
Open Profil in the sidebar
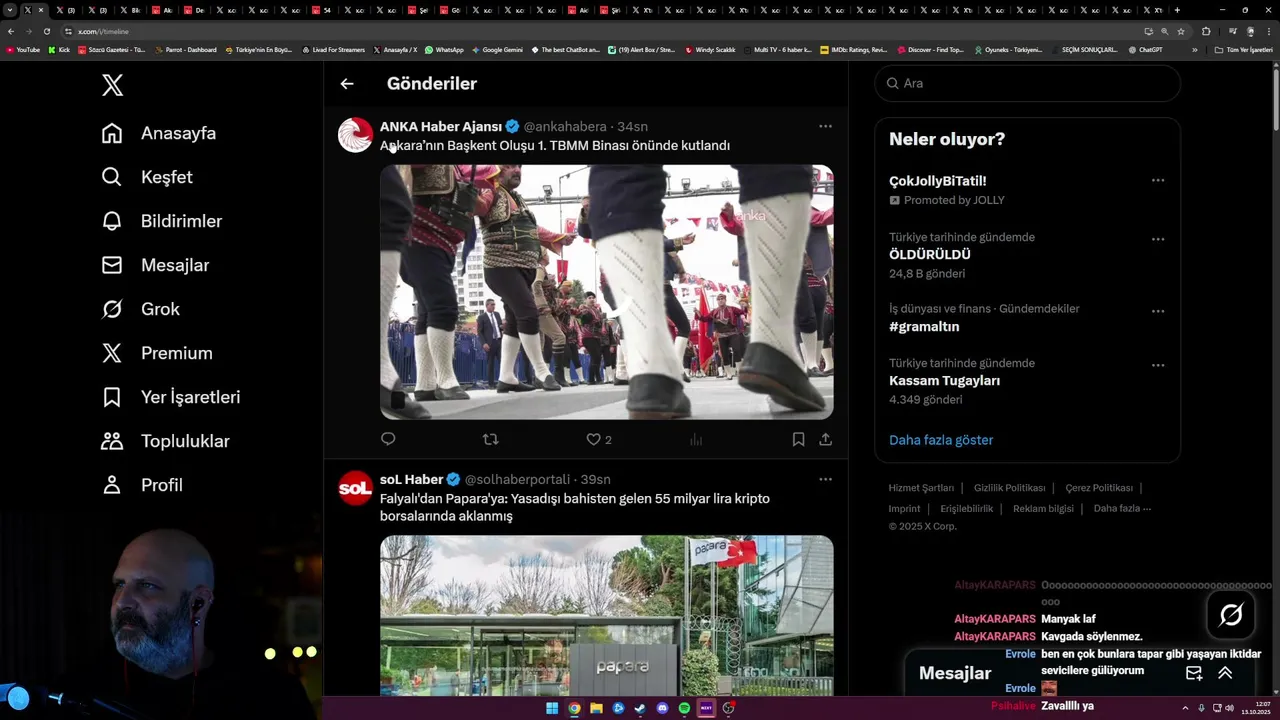coord(142,485)
